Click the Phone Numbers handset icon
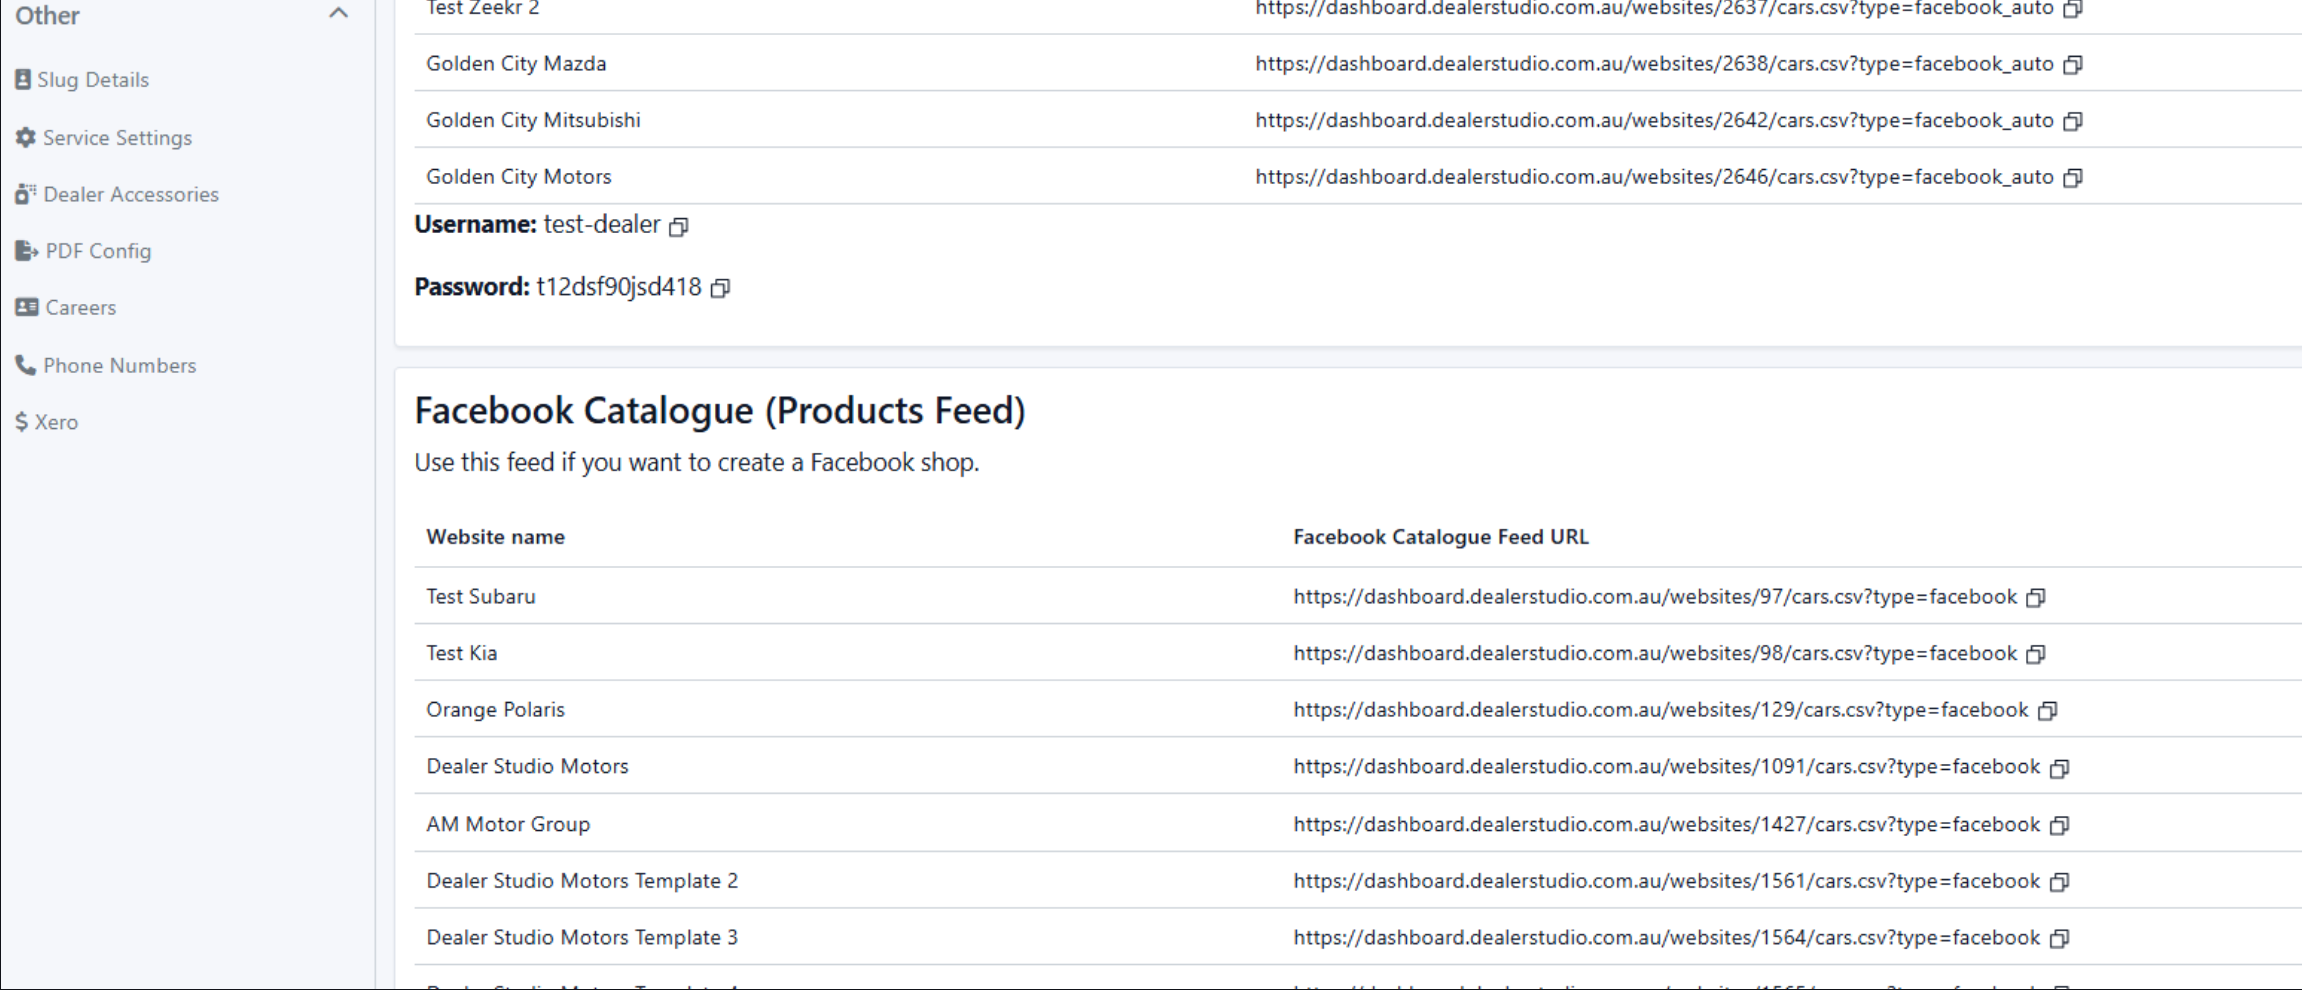The width and height of the screenshot is (2302, 990). coord(25,365)
